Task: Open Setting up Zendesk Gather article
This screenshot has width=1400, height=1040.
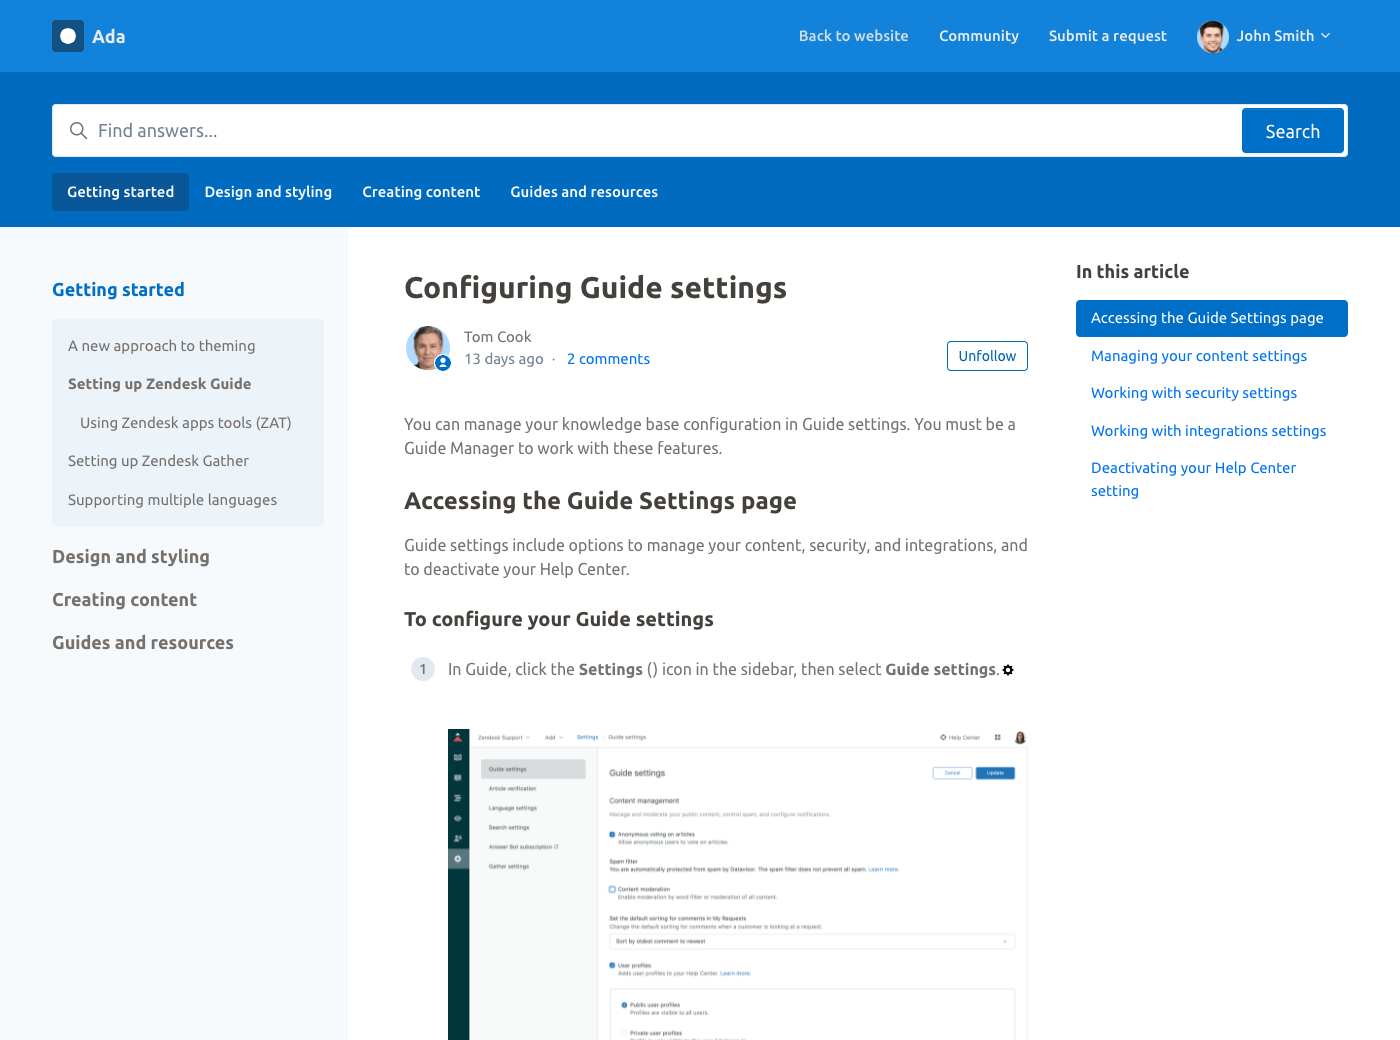Action: (x=158, y=461)
